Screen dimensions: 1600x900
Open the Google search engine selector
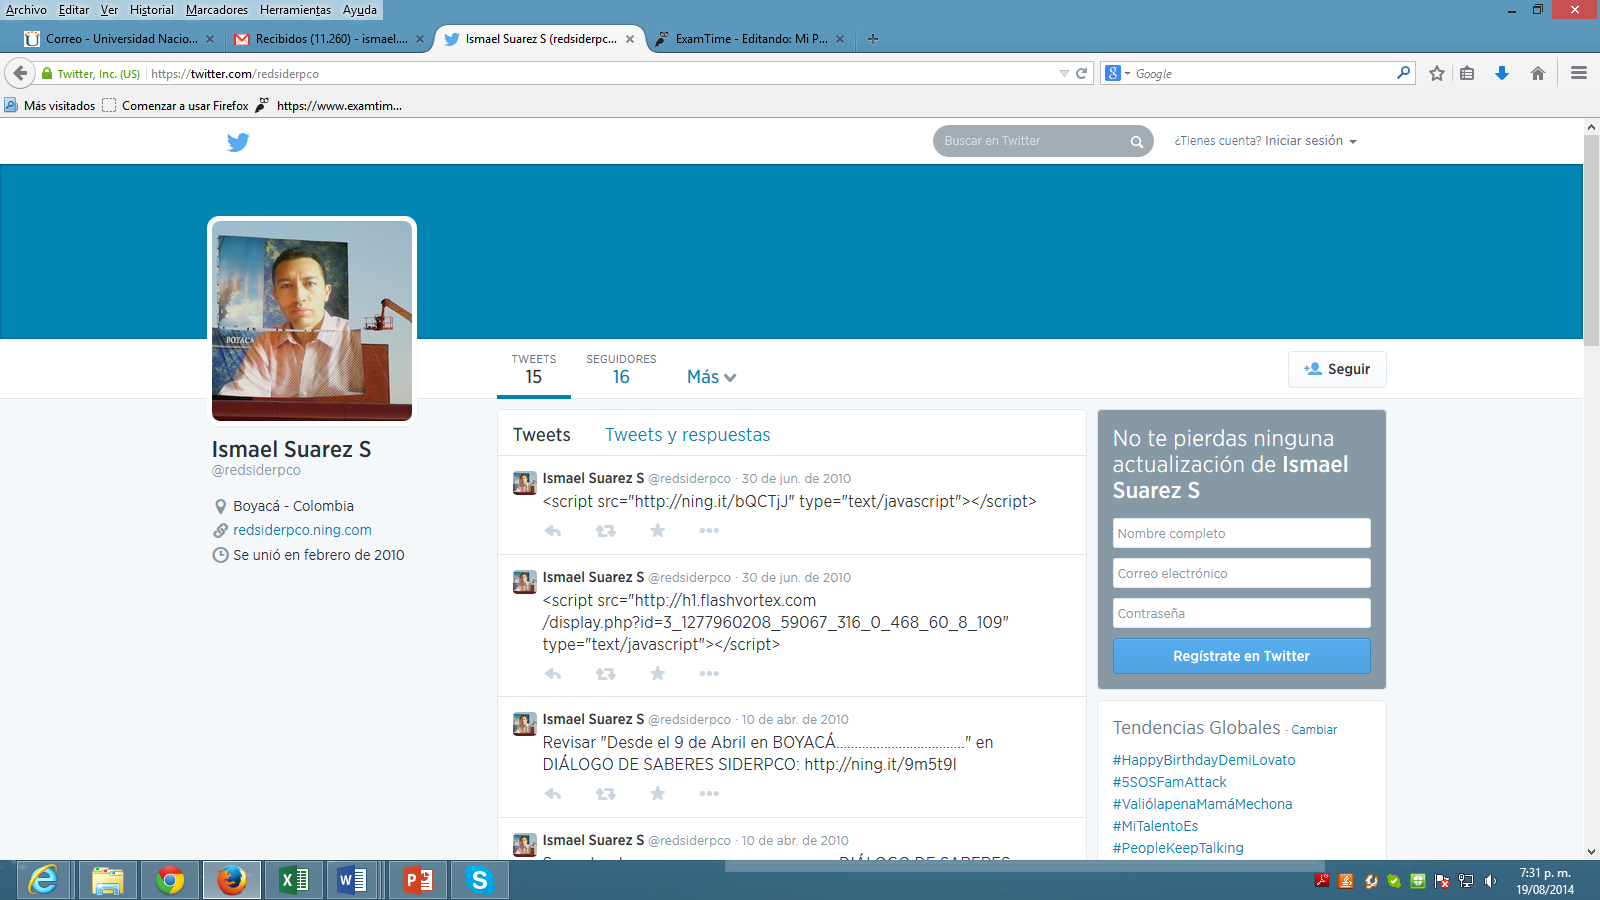pyautogui.click(x=1116, y=73)
